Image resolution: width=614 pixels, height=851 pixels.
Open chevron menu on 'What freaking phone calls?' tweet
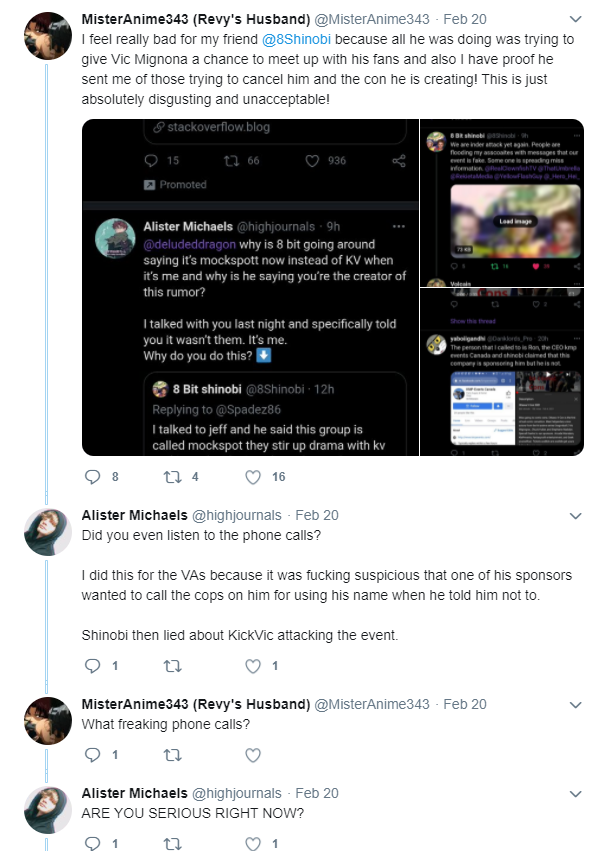pyautogui.click(x=575, y=704)
